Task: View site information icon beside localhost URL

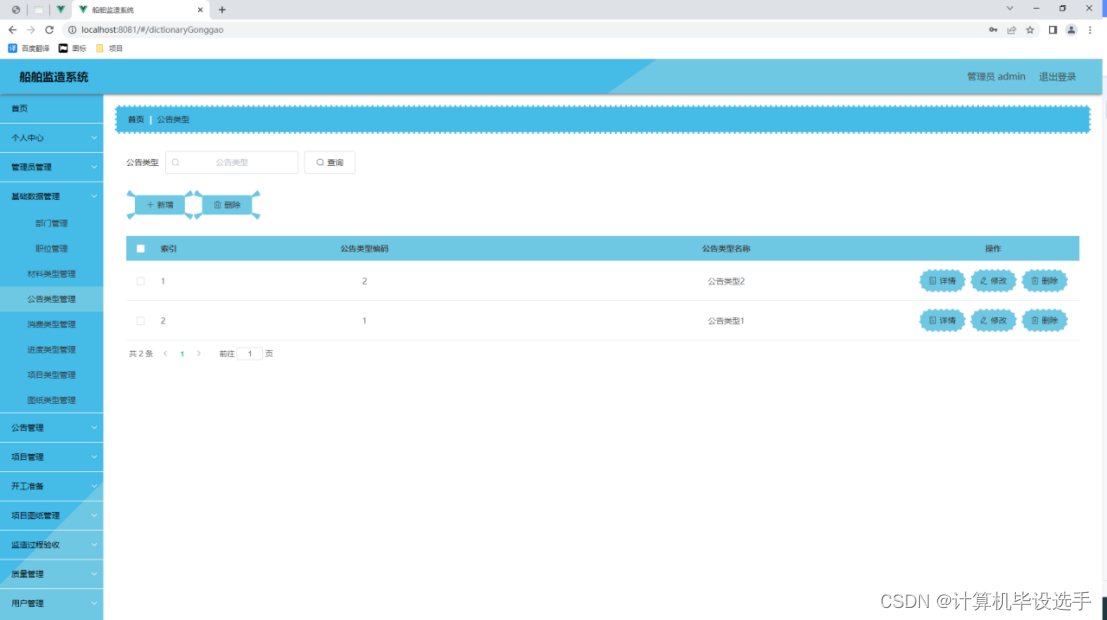Action: (x=72, y=30)
